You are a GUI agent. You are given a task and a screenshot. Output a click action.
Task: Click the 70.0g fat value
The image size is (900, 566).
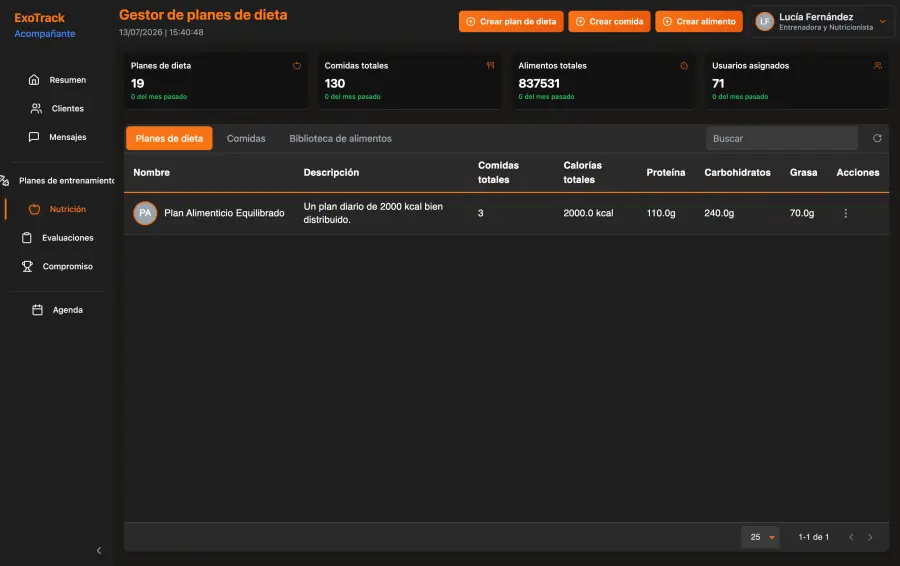pyautogui.click(x=802, y=213)
